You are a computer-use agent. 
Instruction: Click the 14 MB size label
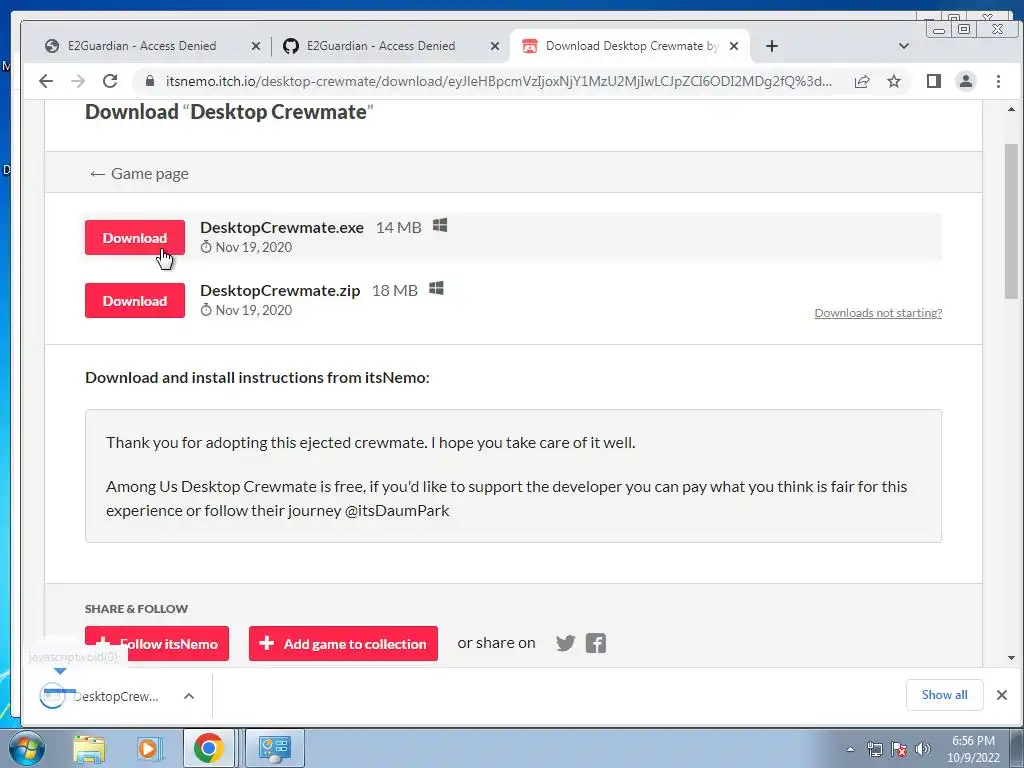(398, 227)
